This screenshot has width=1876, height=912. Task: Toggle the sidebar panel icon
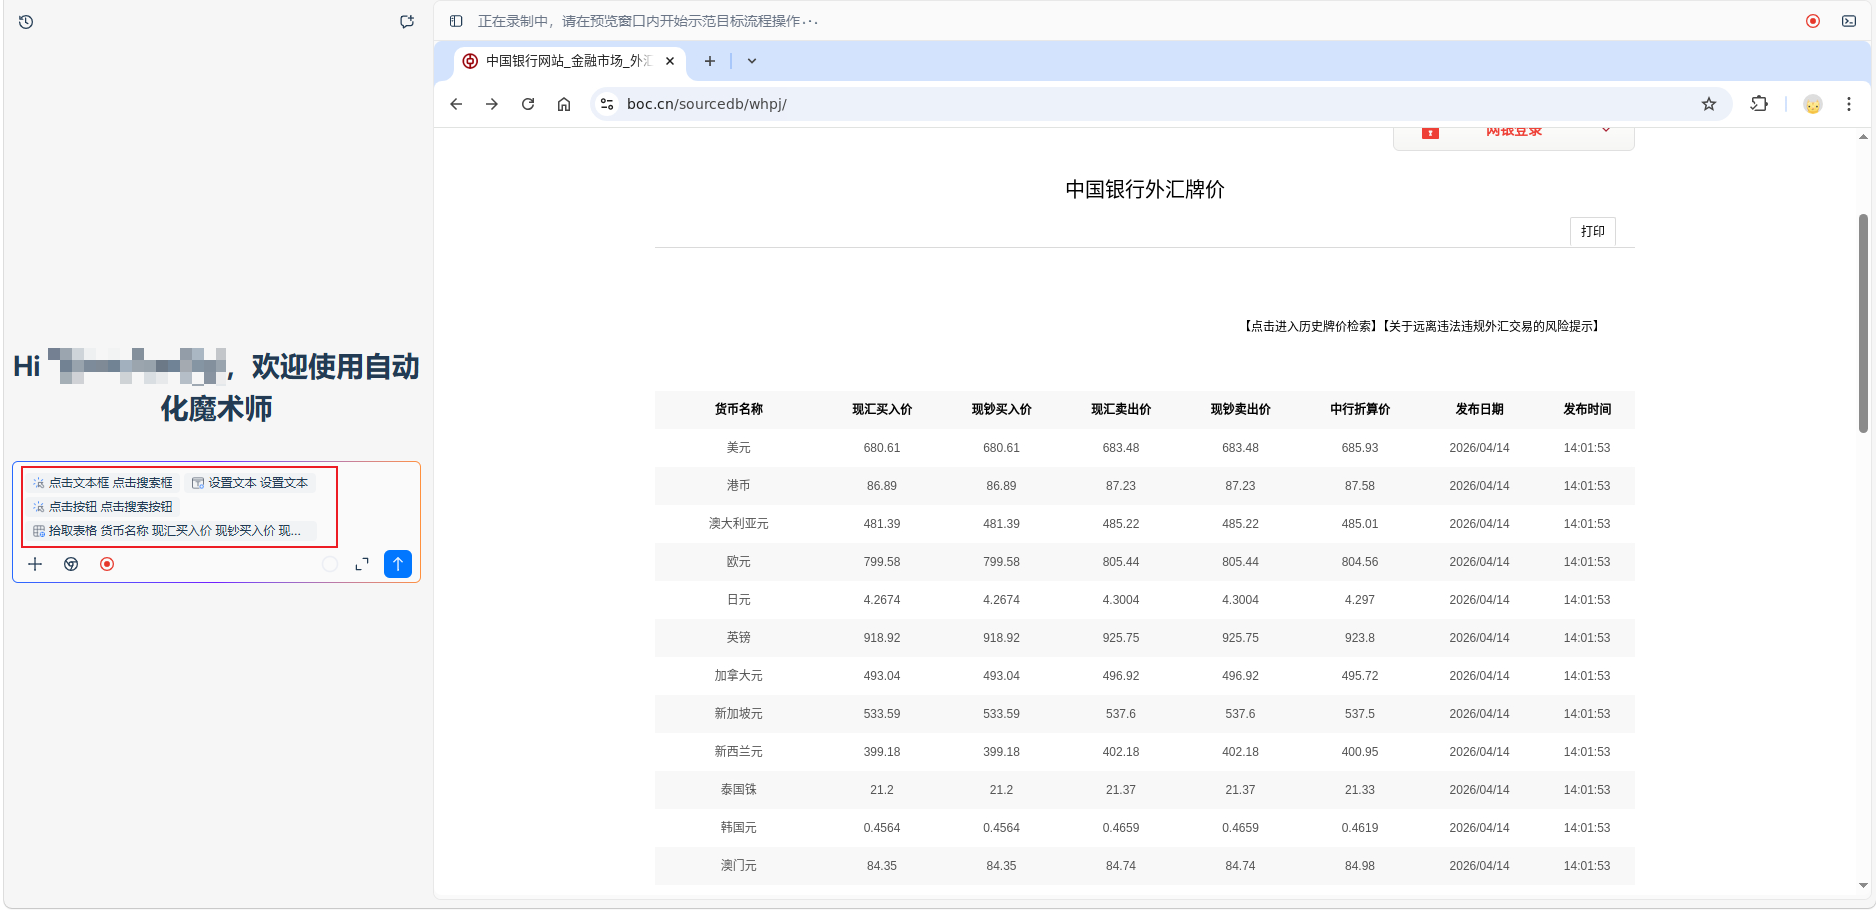coord(456,21)
